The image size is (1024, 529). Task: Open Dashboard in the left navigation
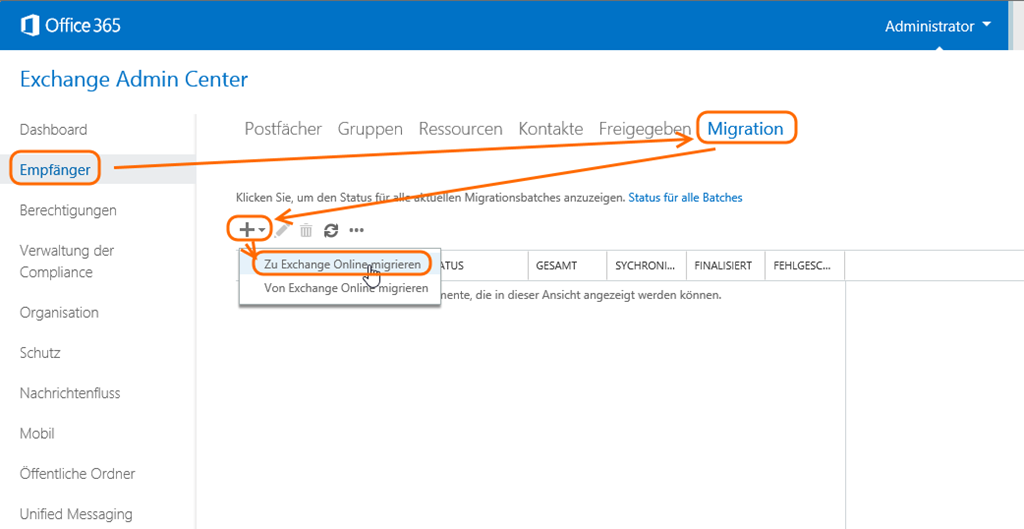tap(53, 130)
